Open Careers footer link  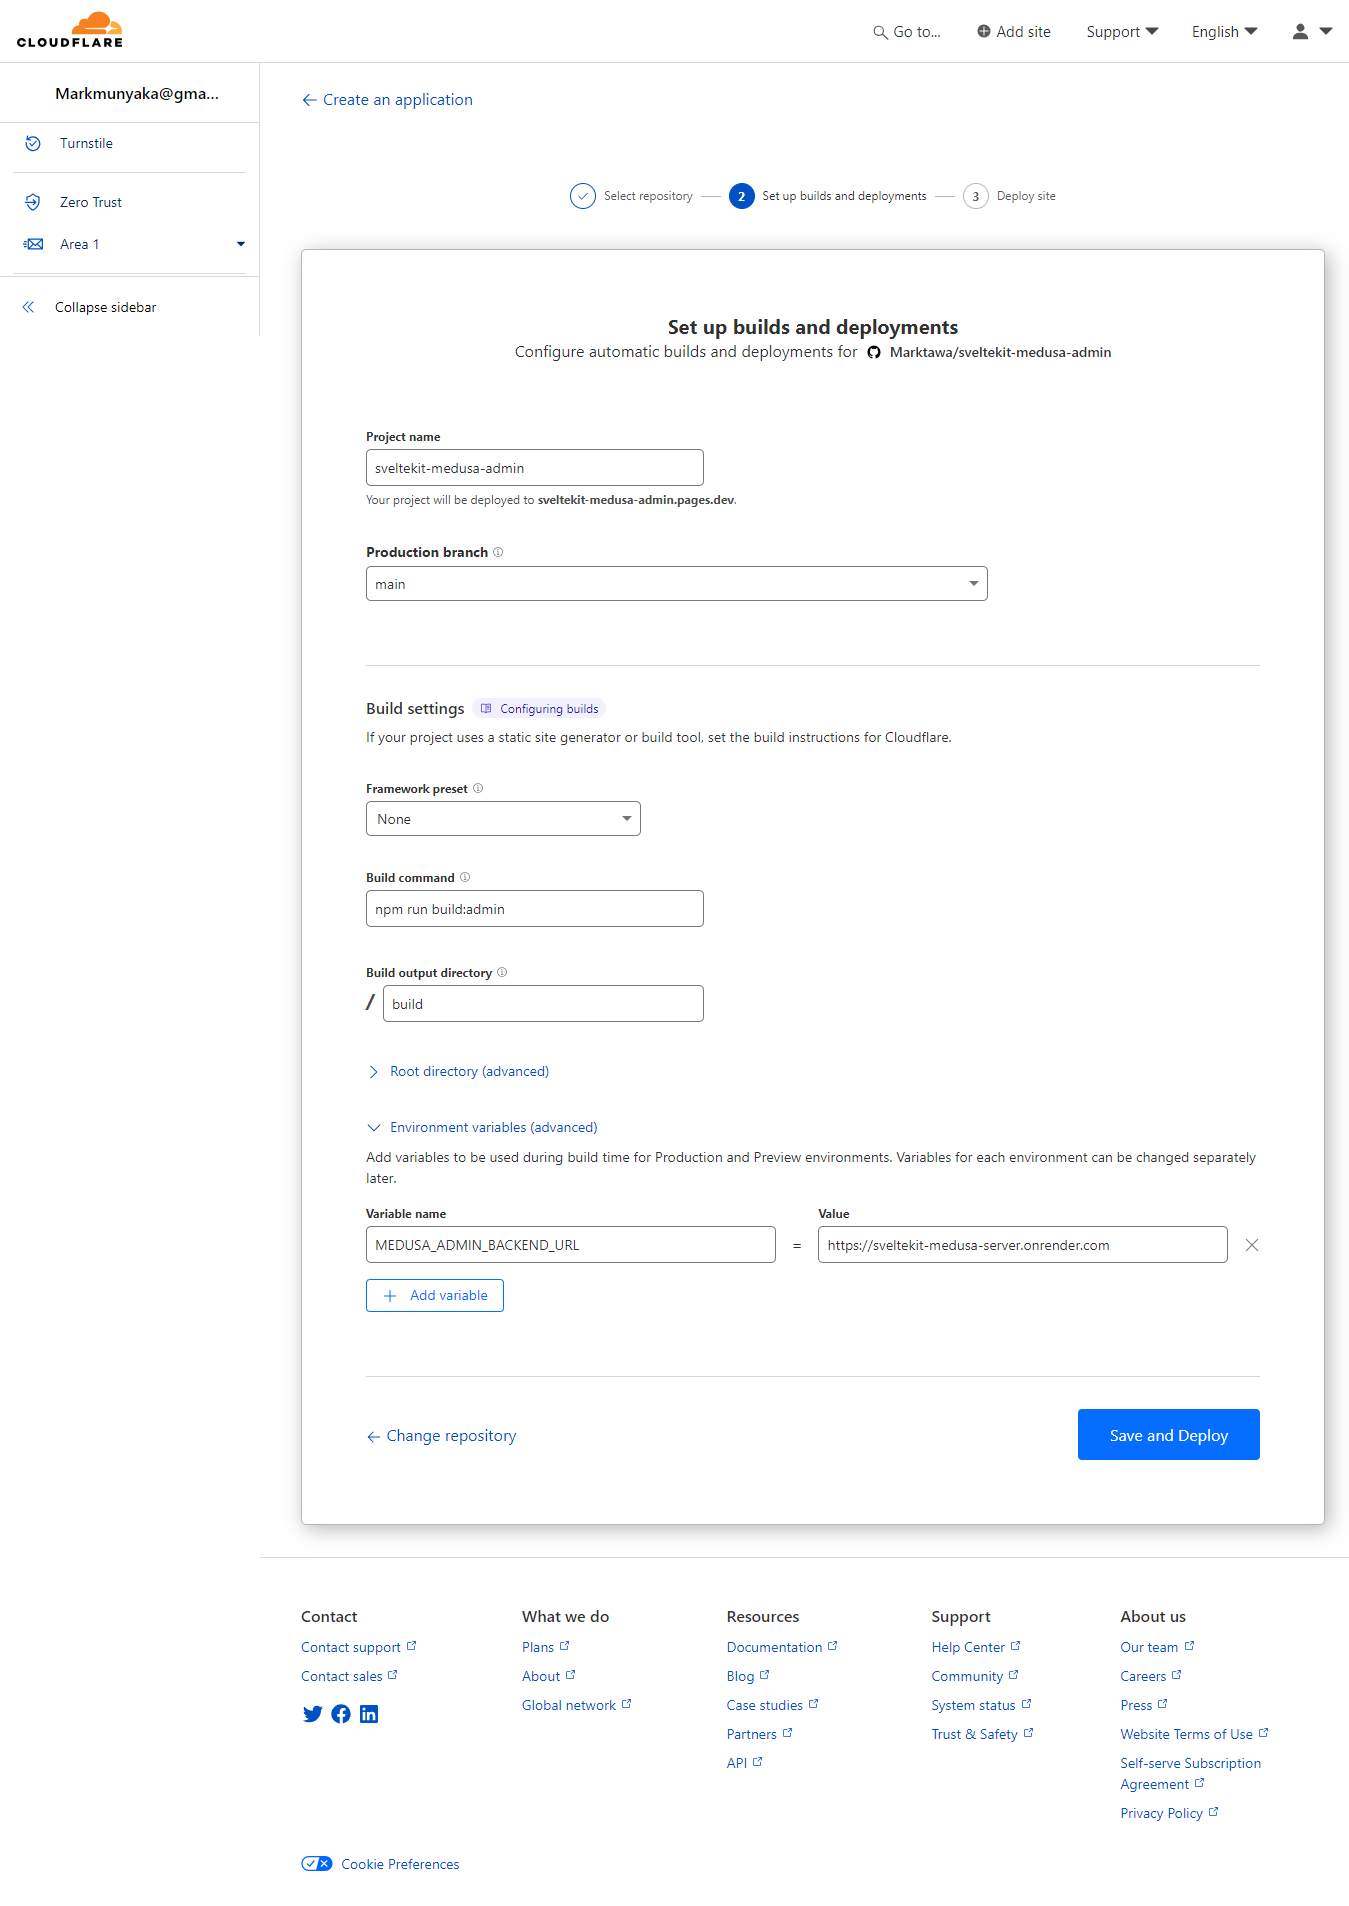click(1151, 1676)
